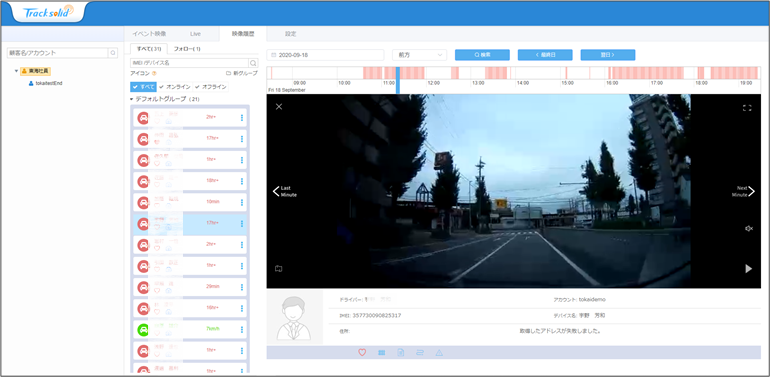Open the document report icon in bottom bar
This screenshot has width=770, height=377.
coord(400,352)
